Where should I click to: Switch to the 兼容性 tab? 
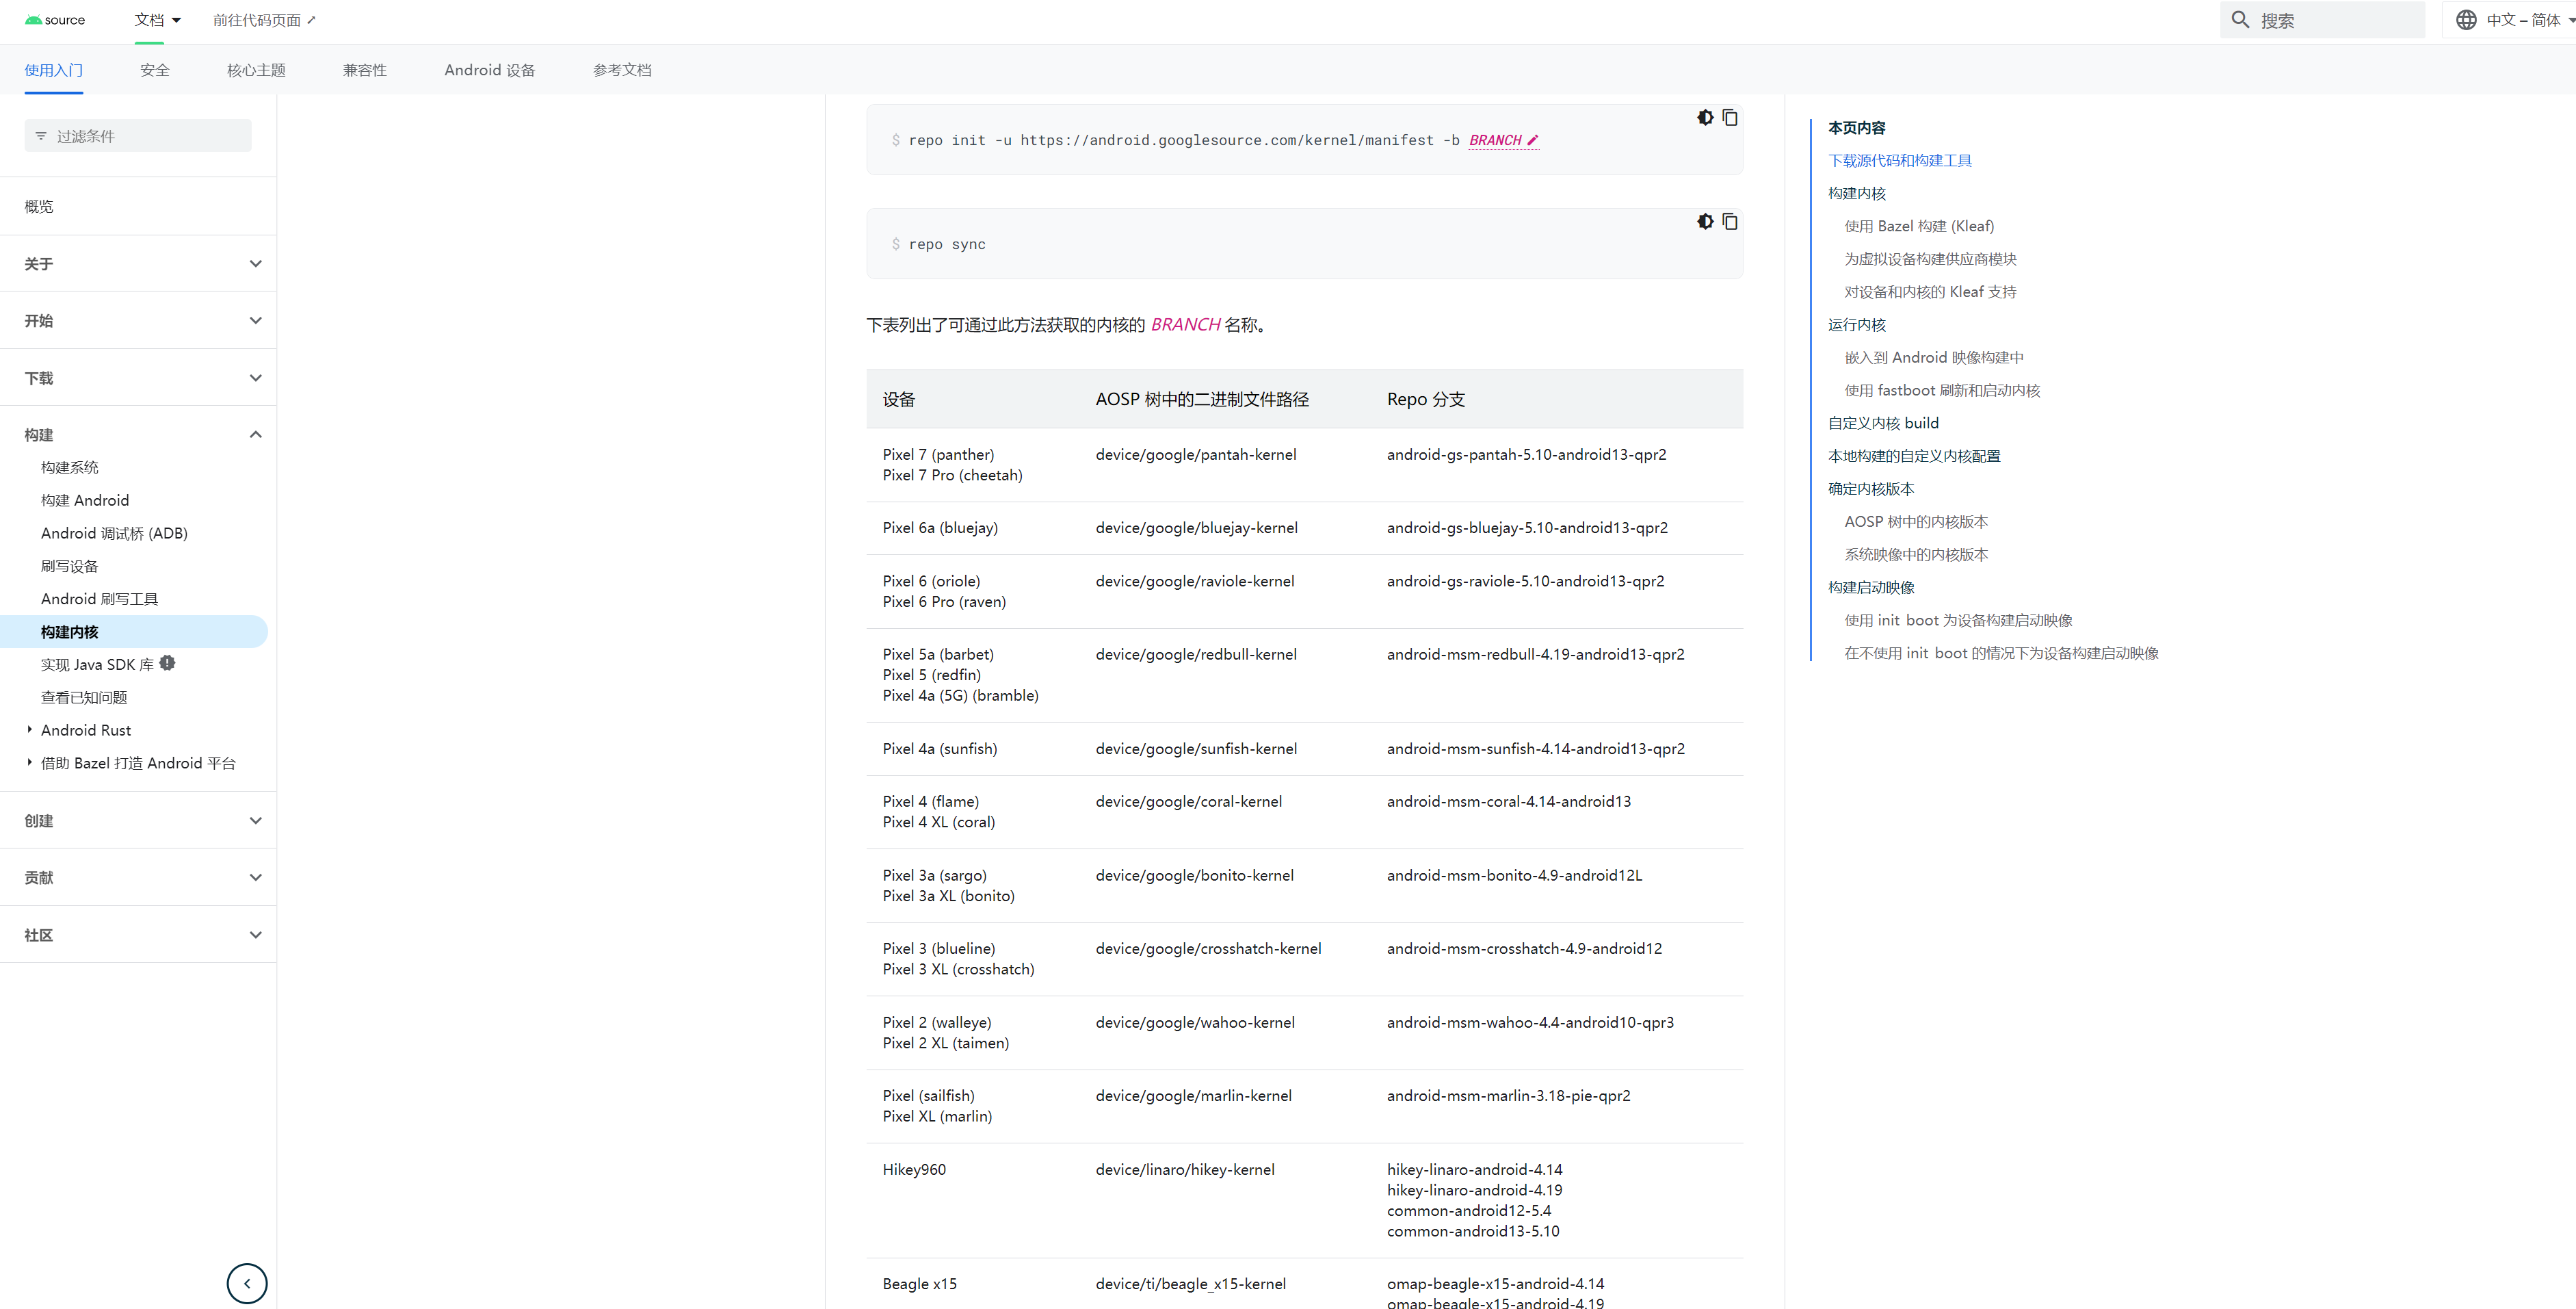tap(365, 70)
